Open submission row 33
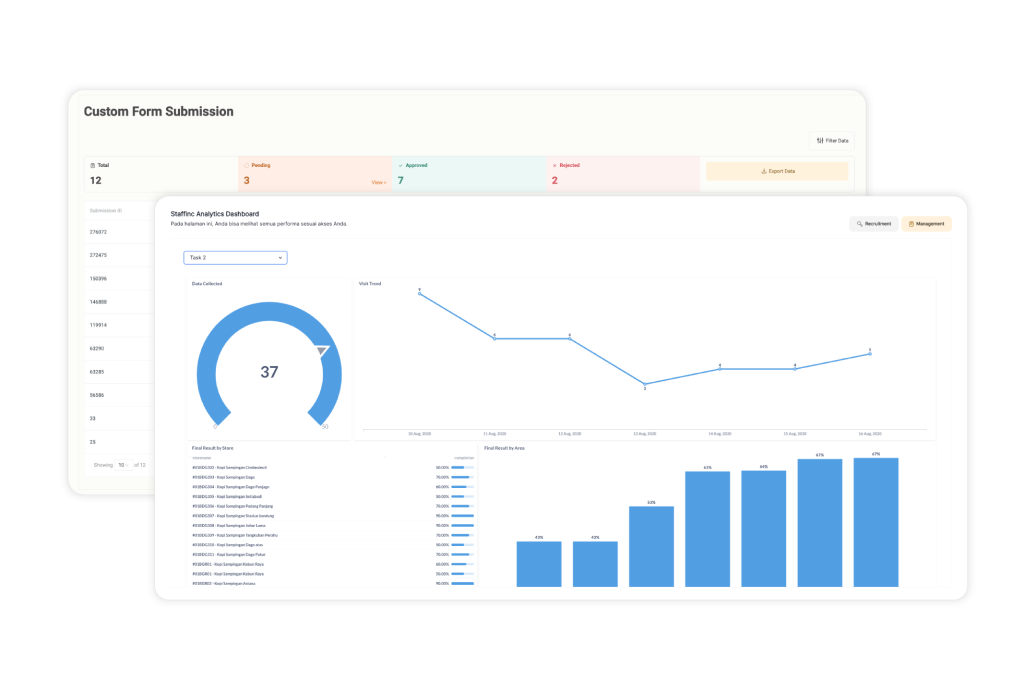Viewport: 1036px width, 690px height. point(92,418)
